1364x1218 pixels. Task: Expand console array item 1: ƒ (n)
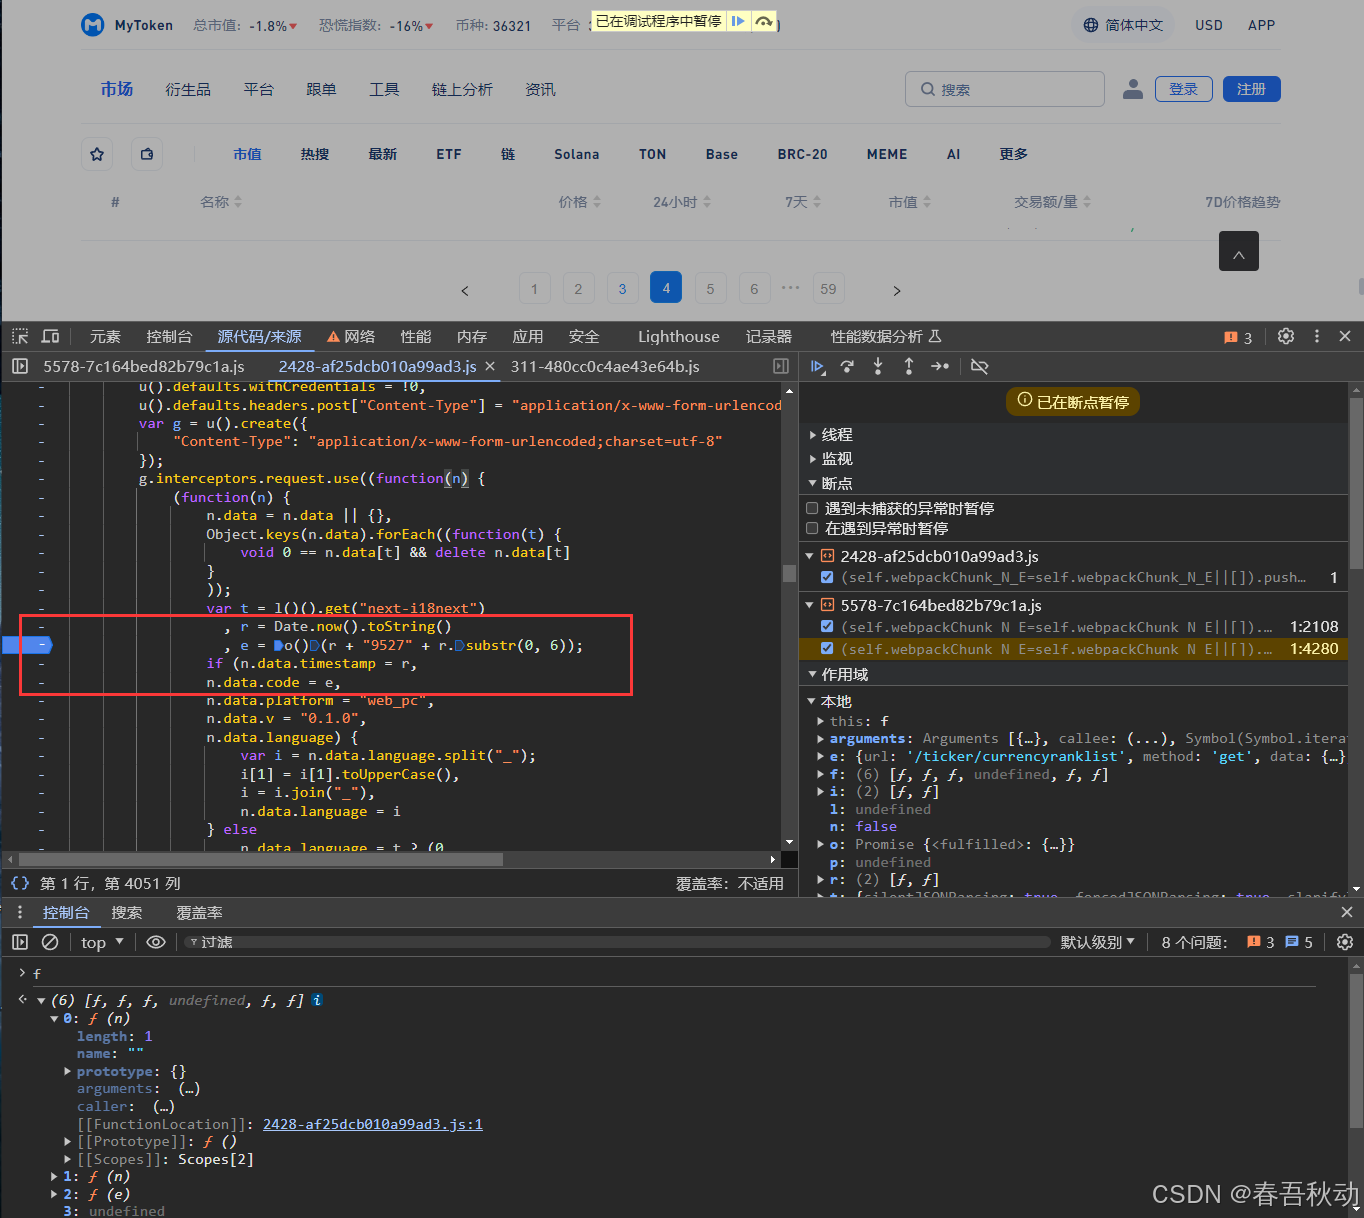(x=54, y=1176)
